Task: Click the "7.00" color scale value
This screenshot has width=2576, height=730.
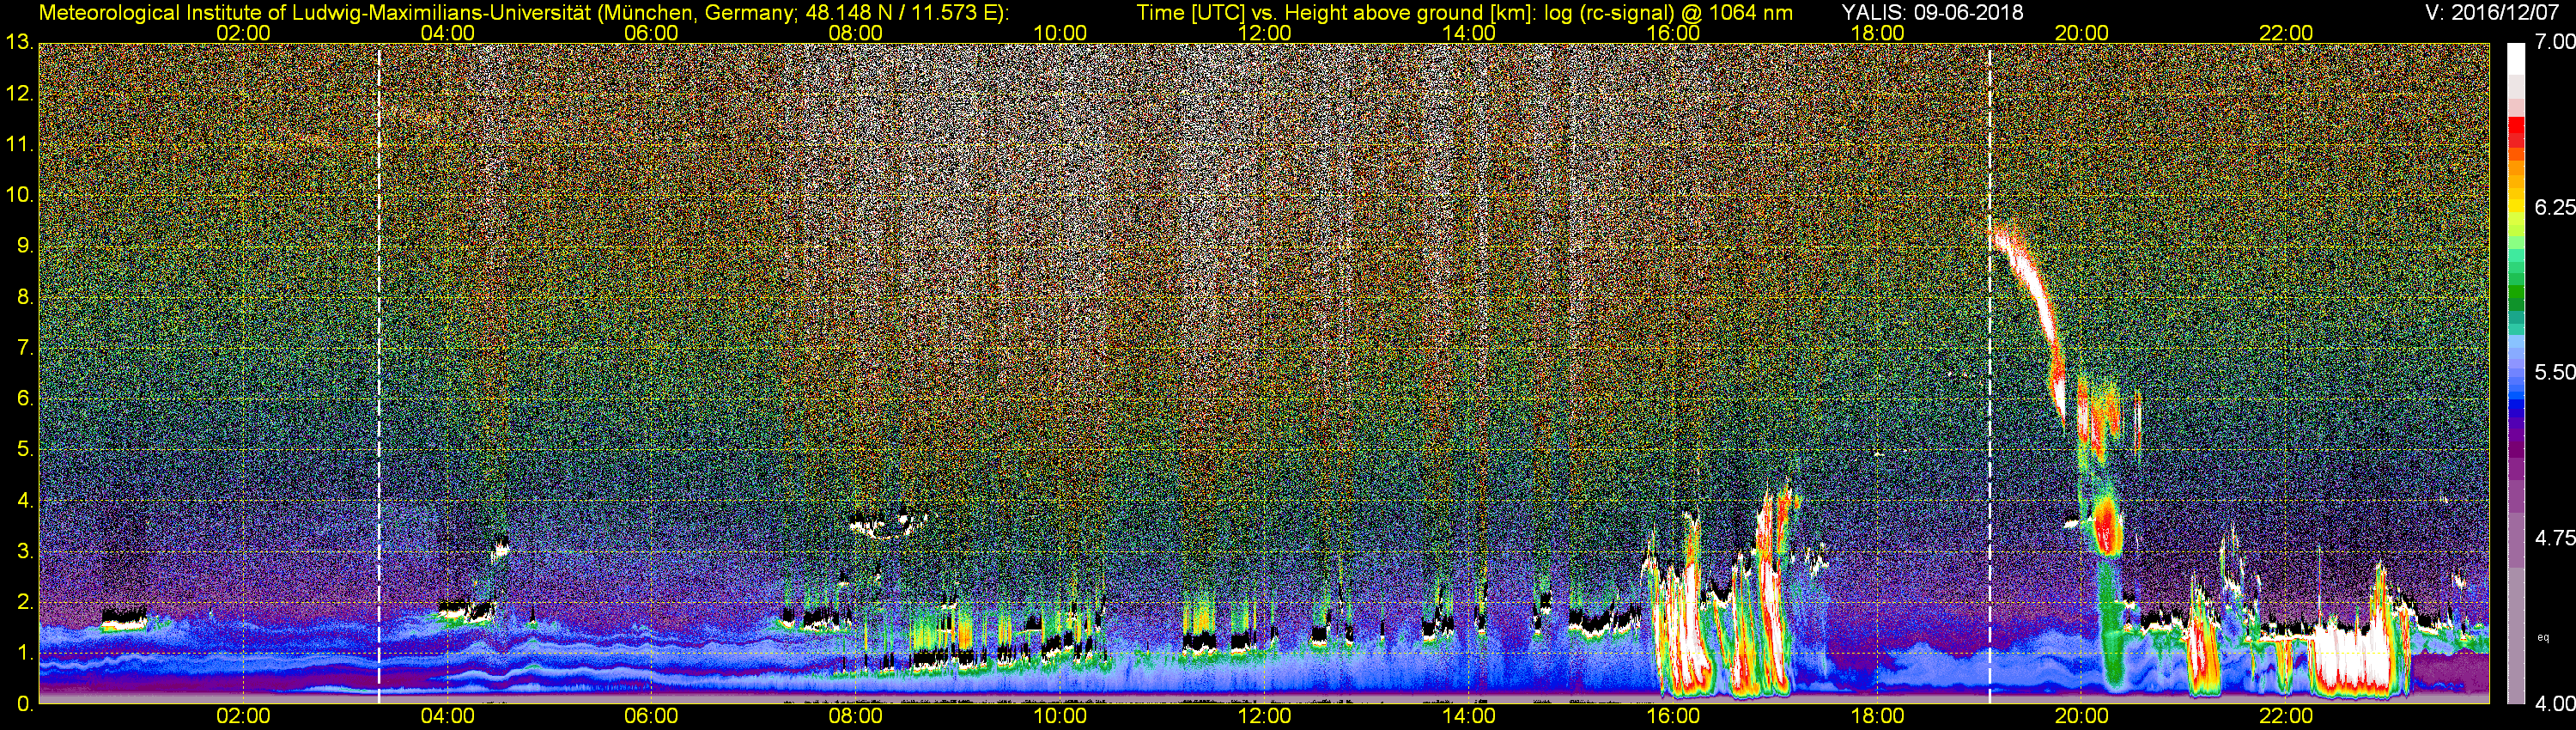Action: (x=2554, y=43)
